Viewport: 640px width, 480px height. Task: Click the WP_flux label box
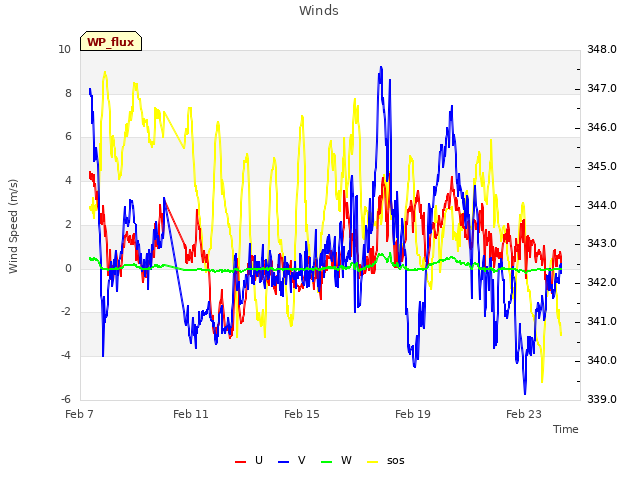111,41
